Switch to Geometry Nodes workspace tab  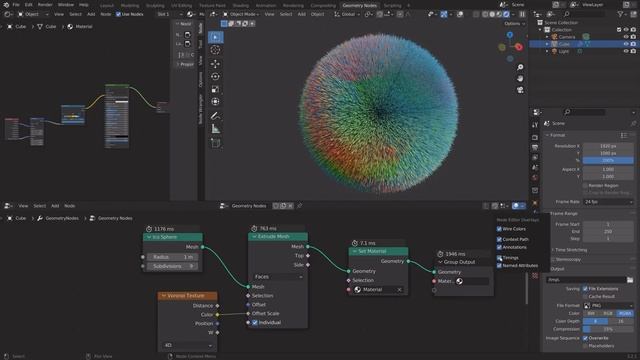pos(360,5)
